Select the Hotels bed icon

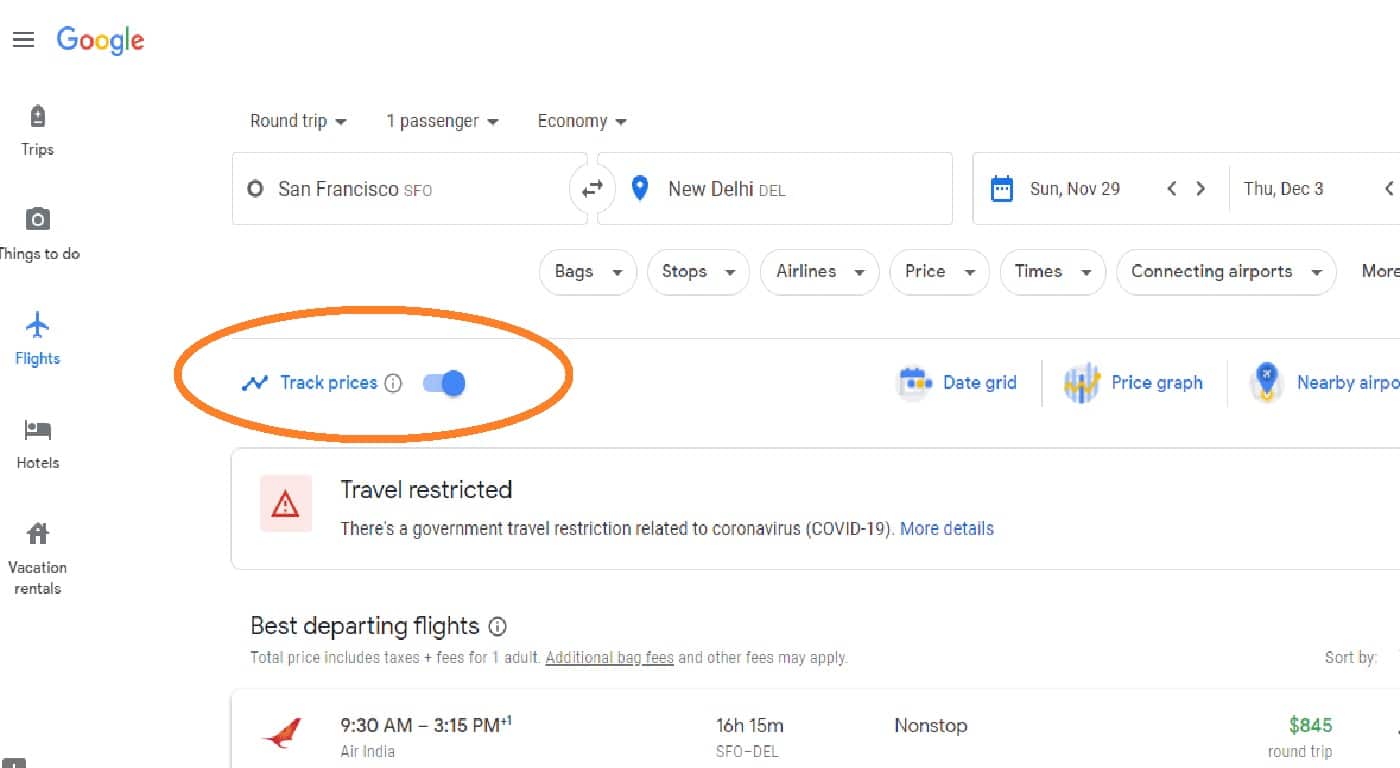pos(38,430)
